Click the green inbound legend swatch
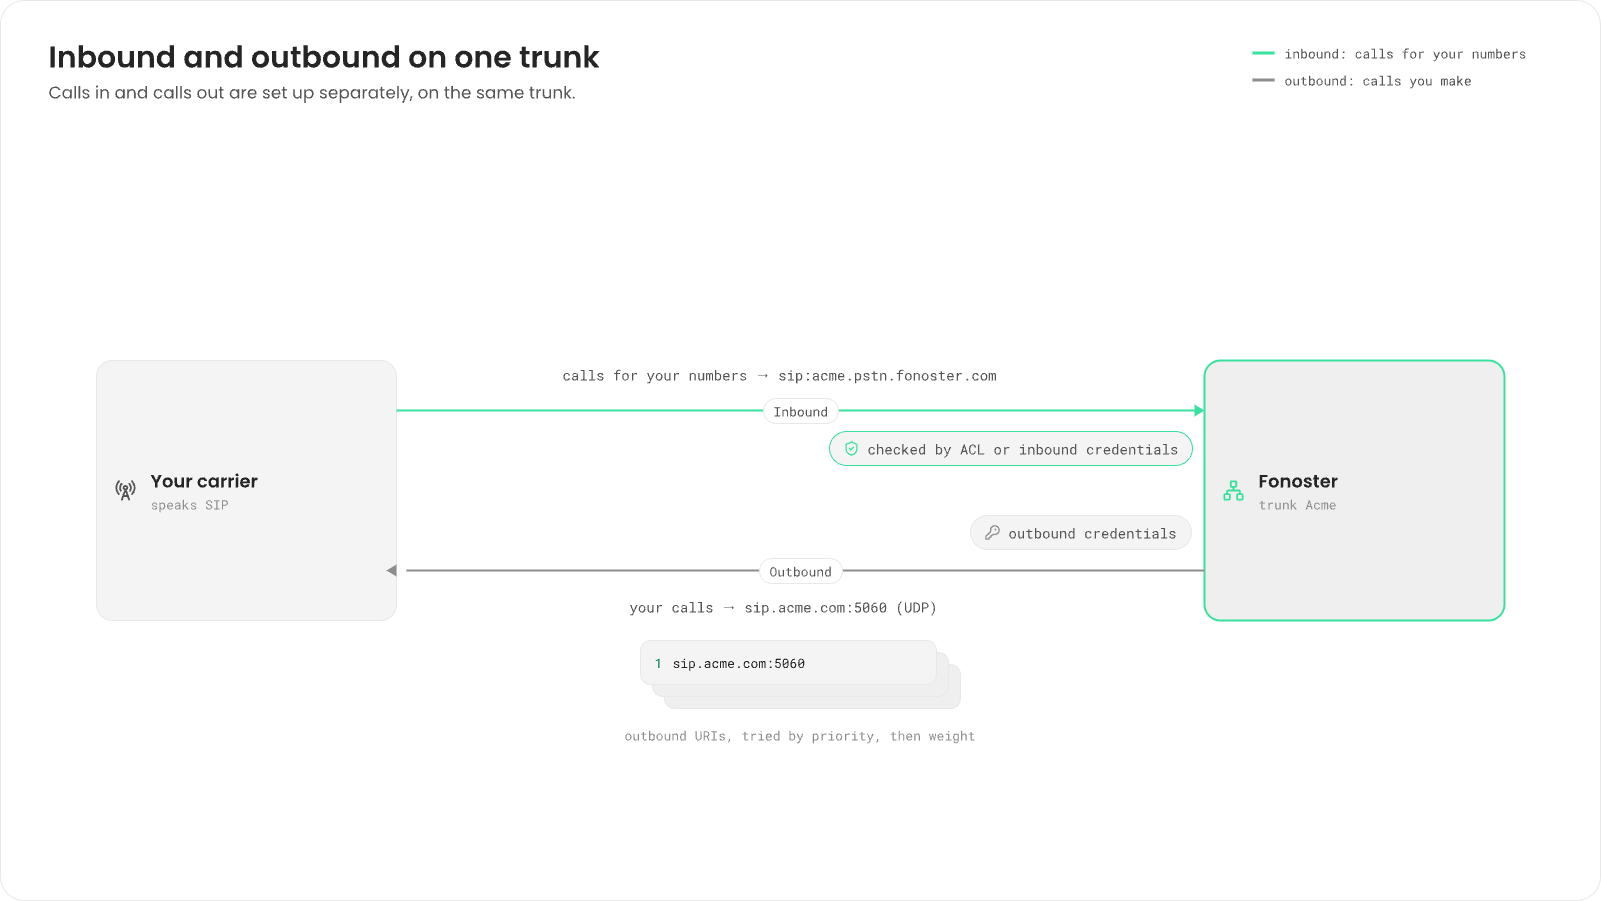 point(1263,53)
